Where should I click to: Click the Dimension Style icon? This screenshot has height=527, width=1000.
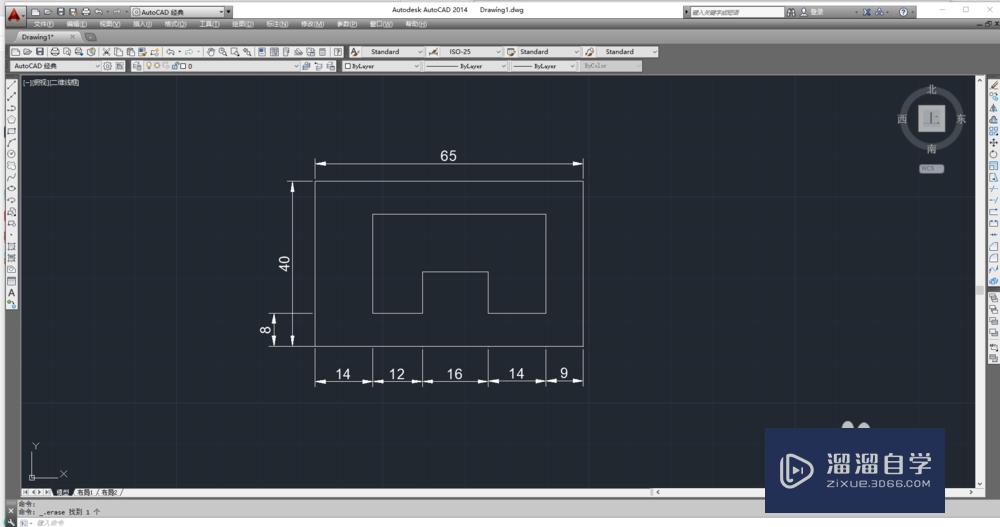click(x=433, y=52)
